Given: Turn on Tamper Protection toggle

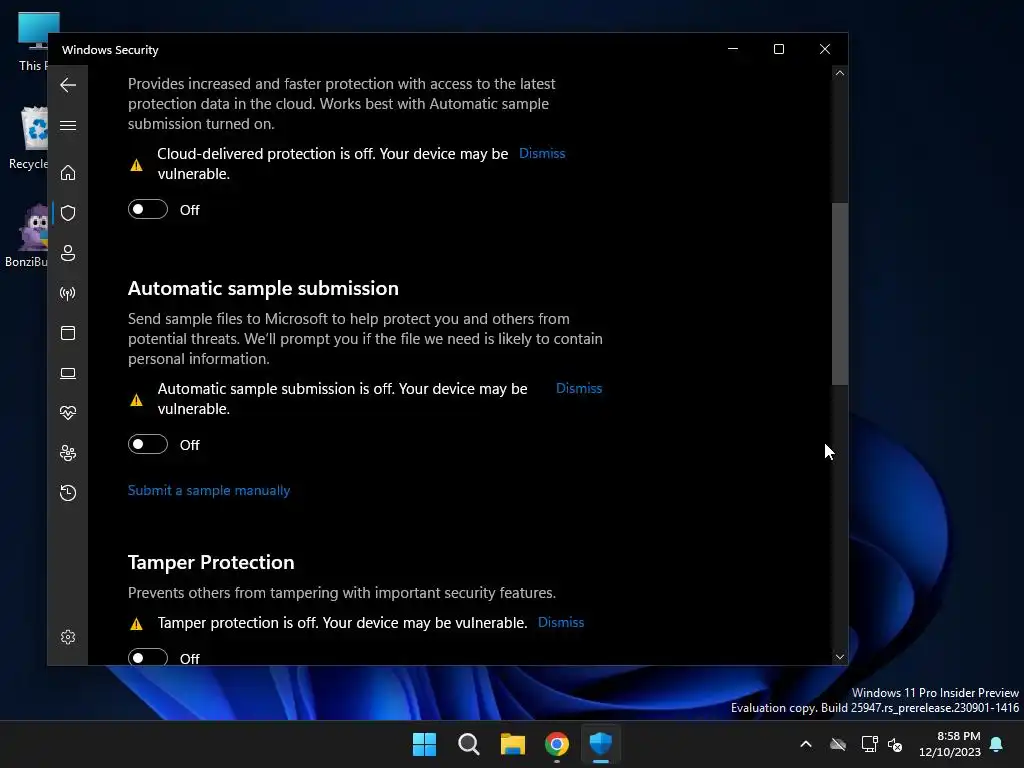Looking at the screenshot, I should [x=148, y=656].
